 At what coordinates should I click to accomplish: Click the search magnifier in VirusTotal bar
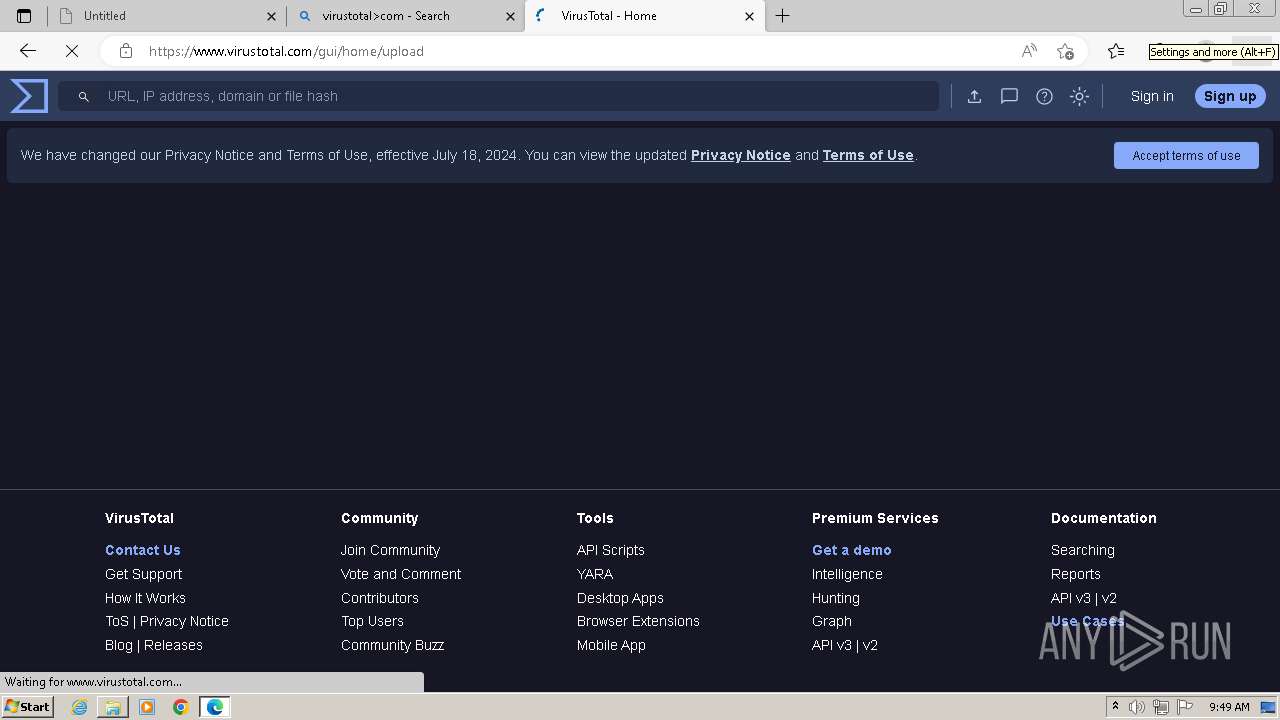point(84,96)
